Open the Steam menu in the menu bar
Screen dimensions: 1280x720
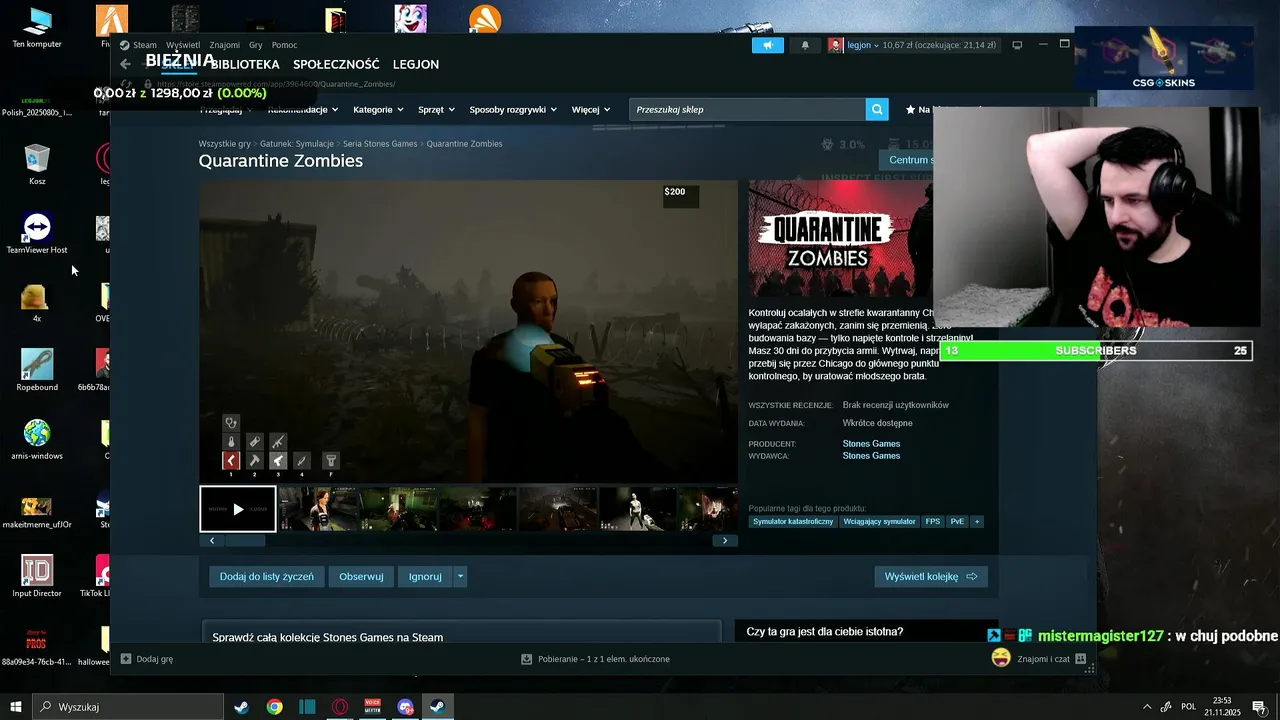pos(144,45)
